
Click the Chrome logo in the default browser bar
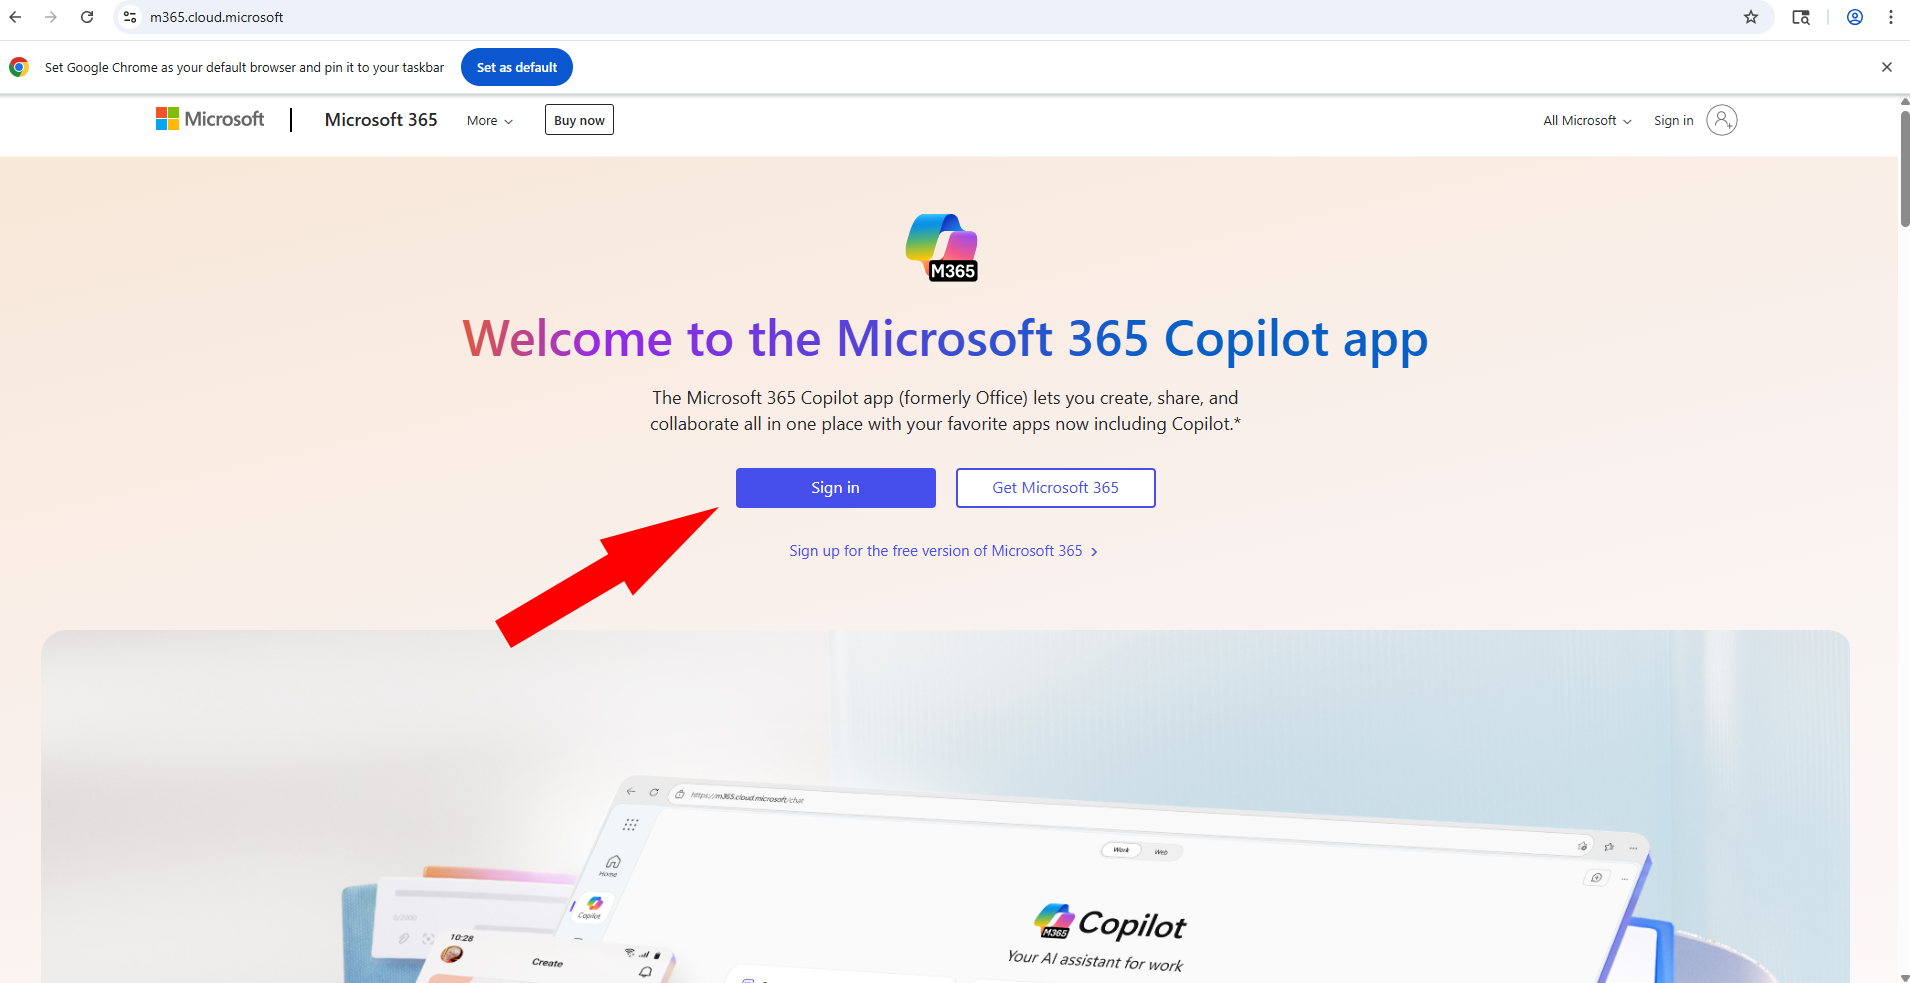pyautogui.click(x=19, y=67)
